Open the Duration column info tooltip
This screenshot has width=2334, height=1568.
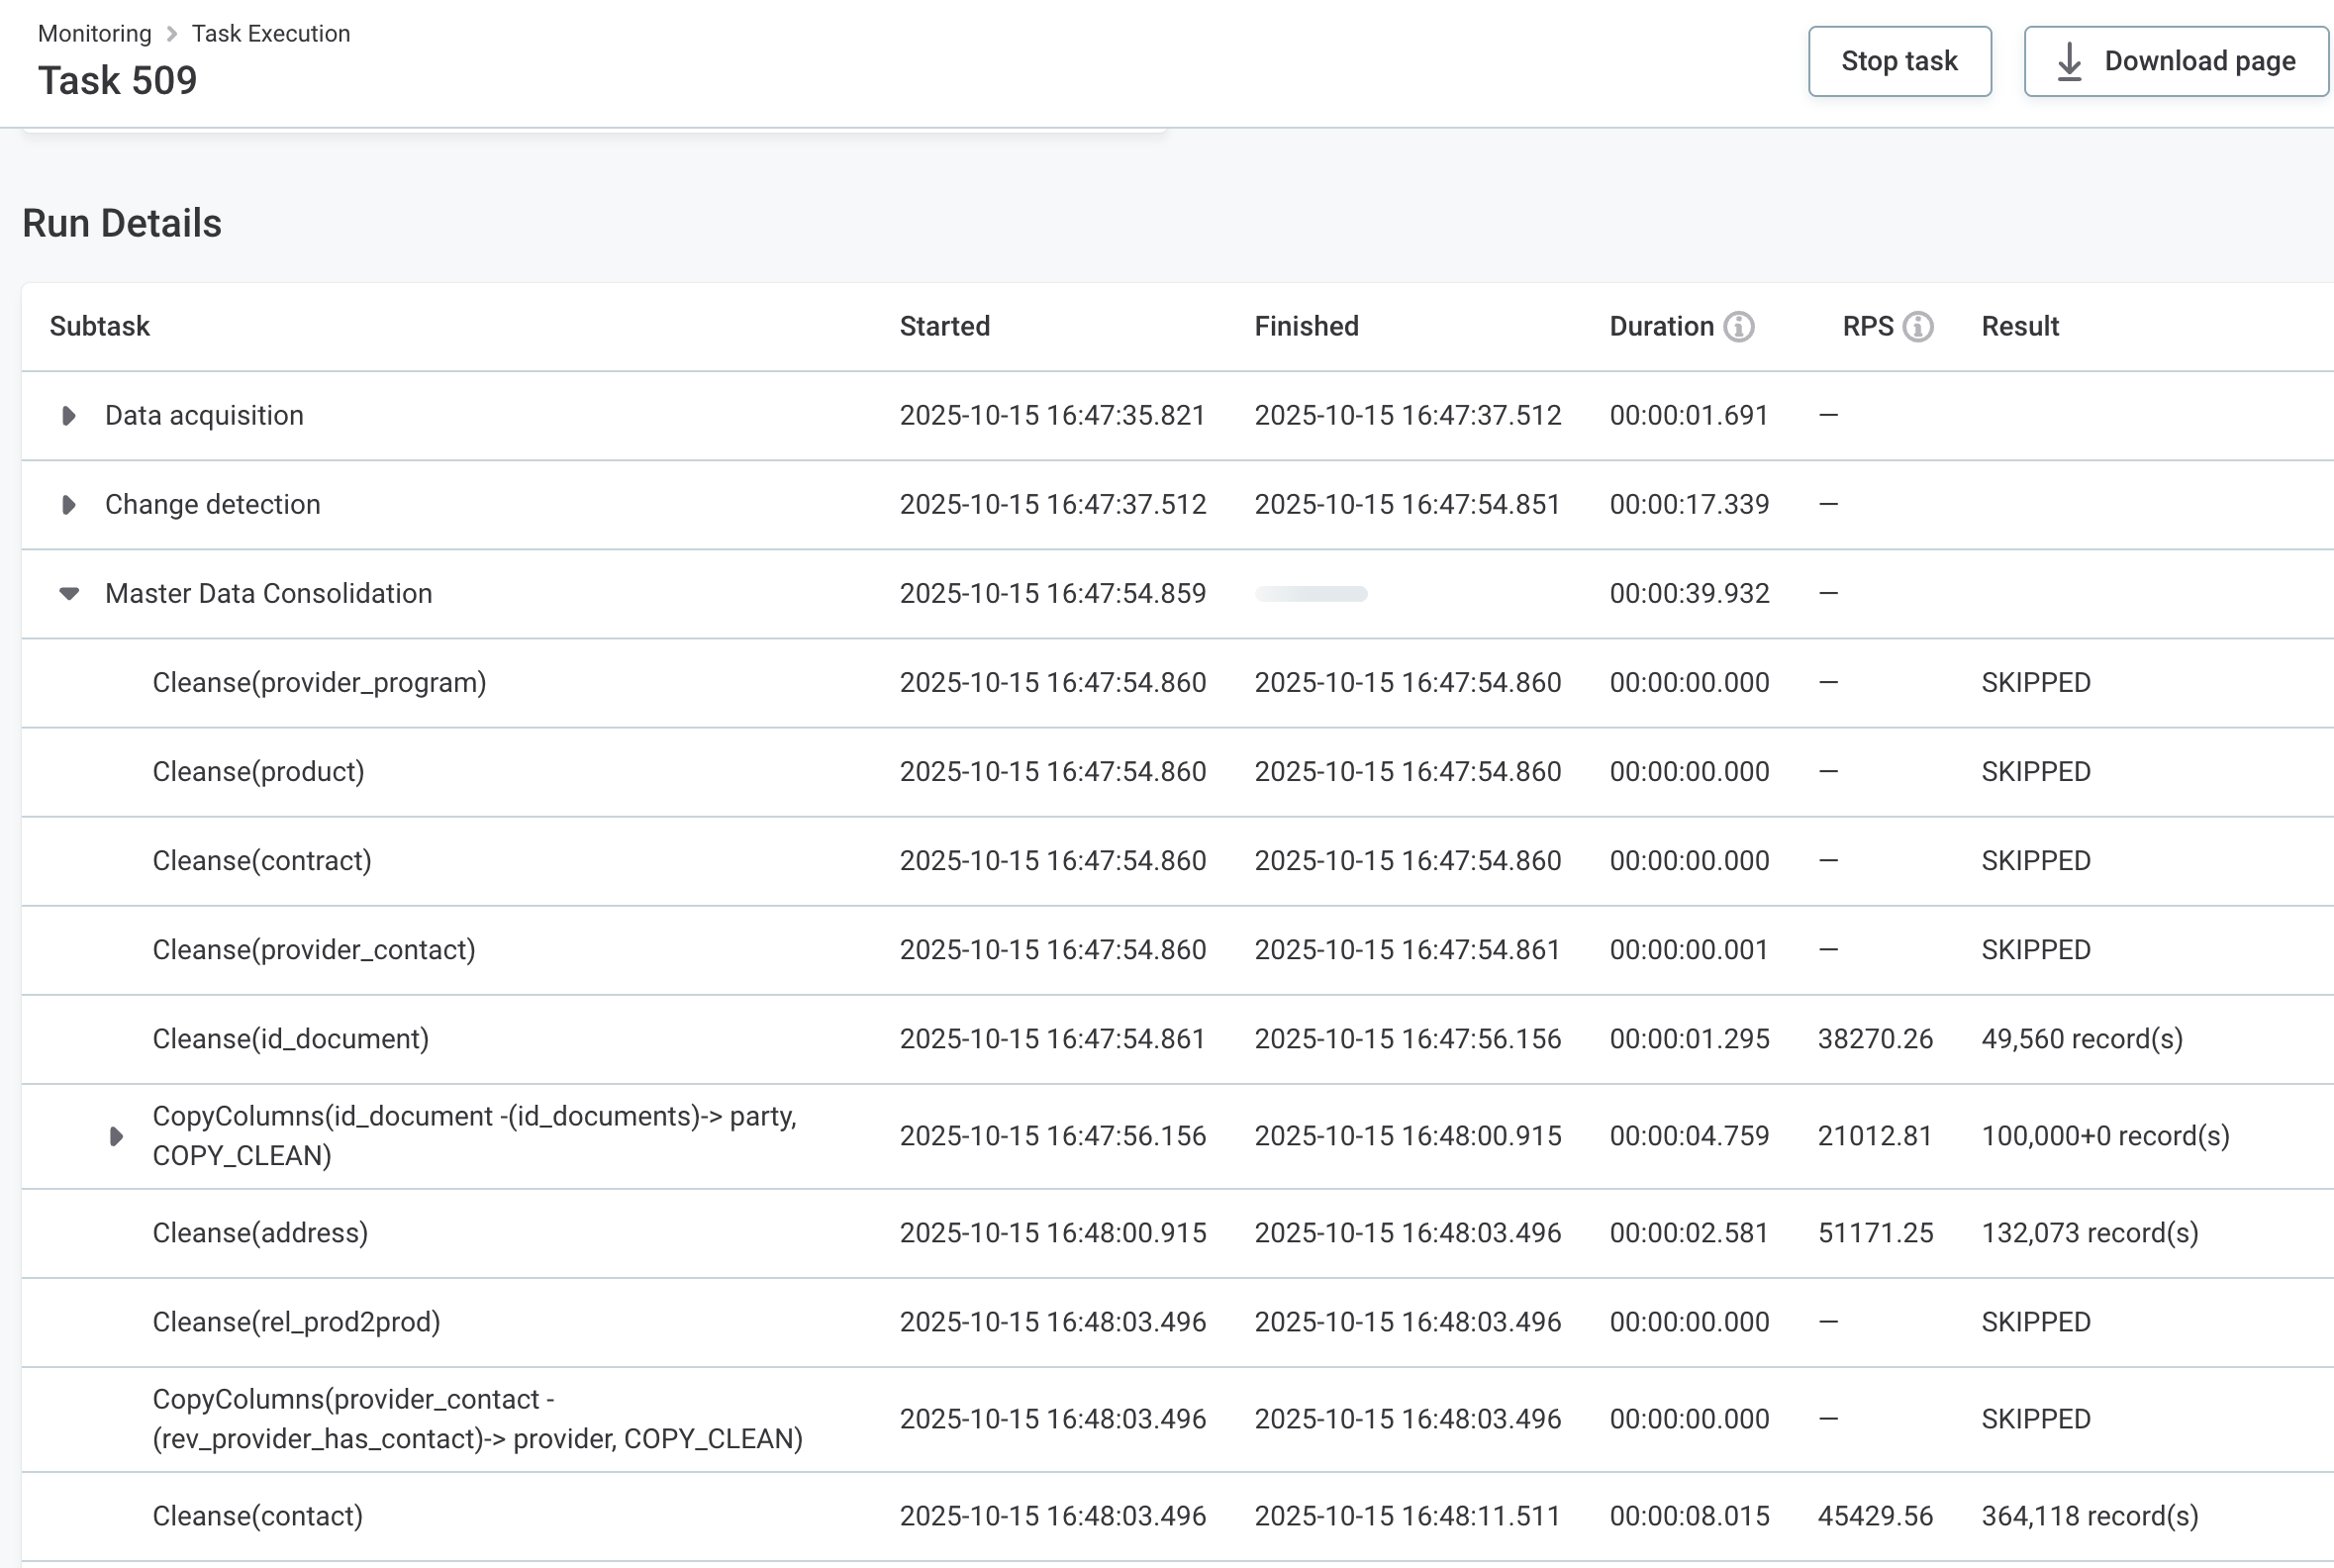pyautogui.click(x=1738, y=326)
